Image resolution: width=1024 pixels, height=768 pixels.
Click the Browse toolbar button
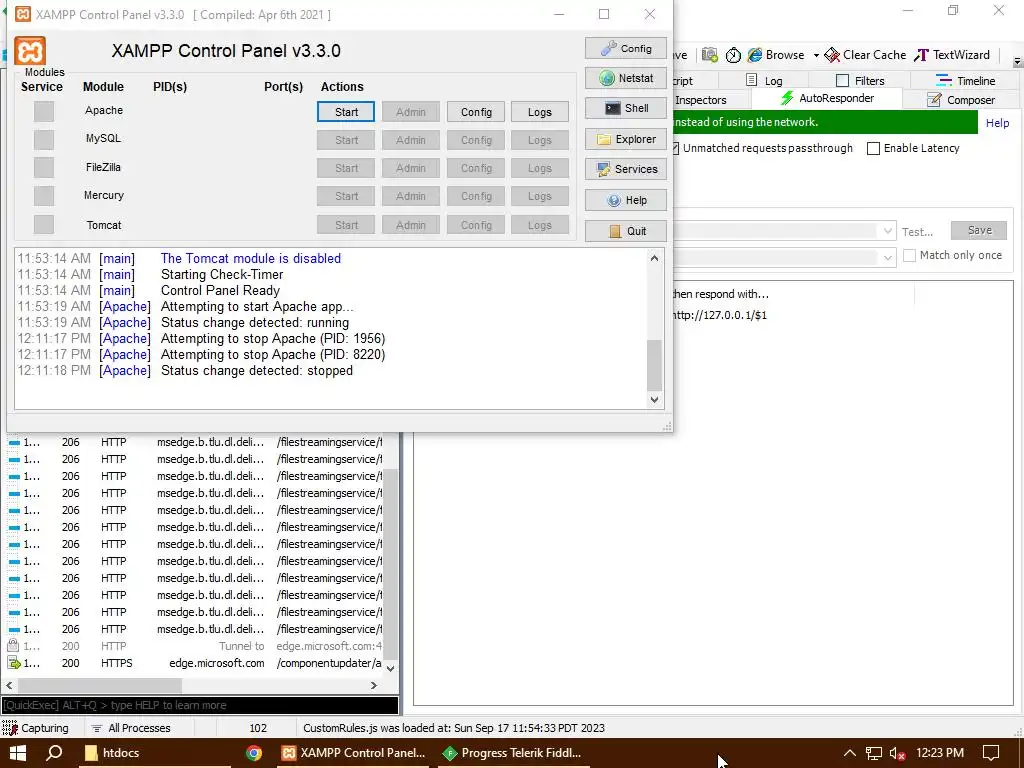pos(776,55)
